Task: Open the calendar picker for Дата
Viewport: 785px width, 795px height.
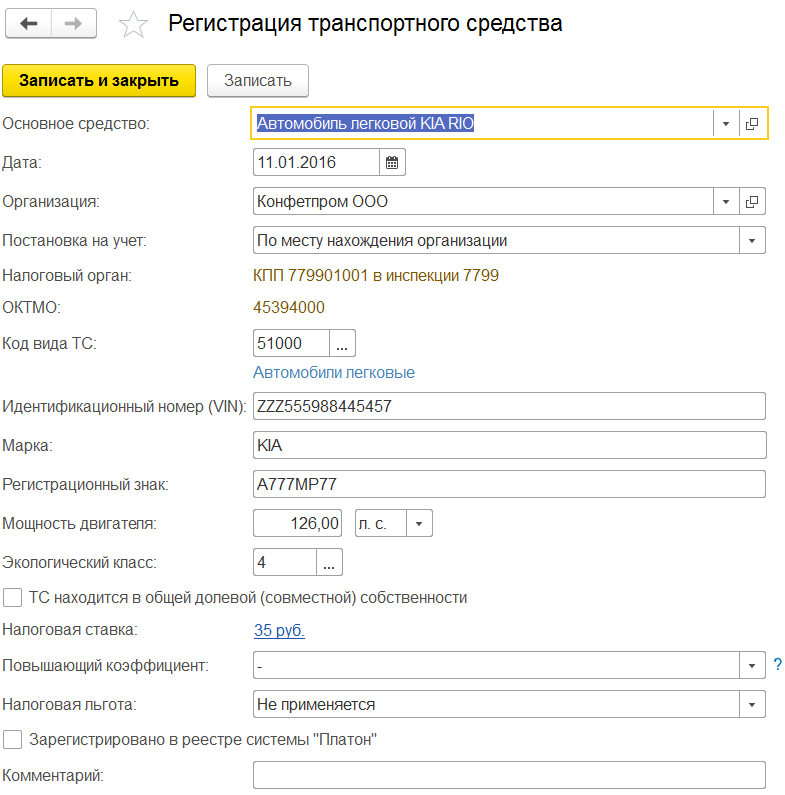Action: tap(392, 162)
